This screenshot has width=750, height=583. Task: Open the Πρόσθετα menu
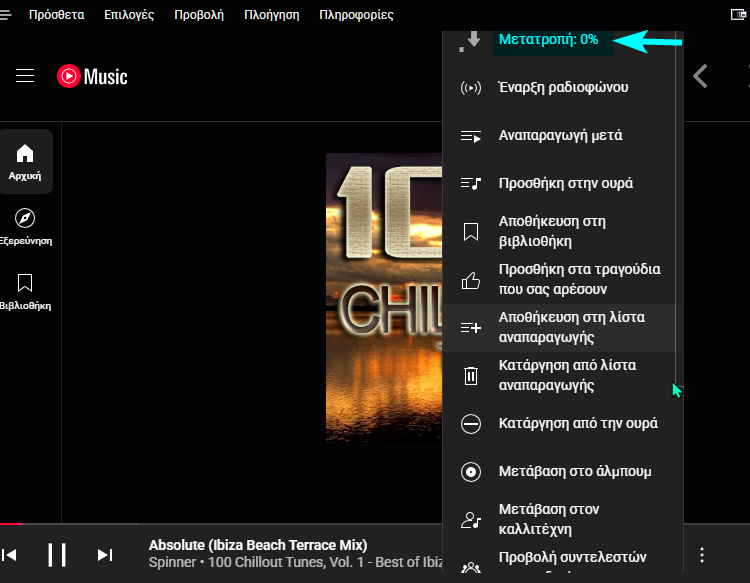tap(56, 15)
